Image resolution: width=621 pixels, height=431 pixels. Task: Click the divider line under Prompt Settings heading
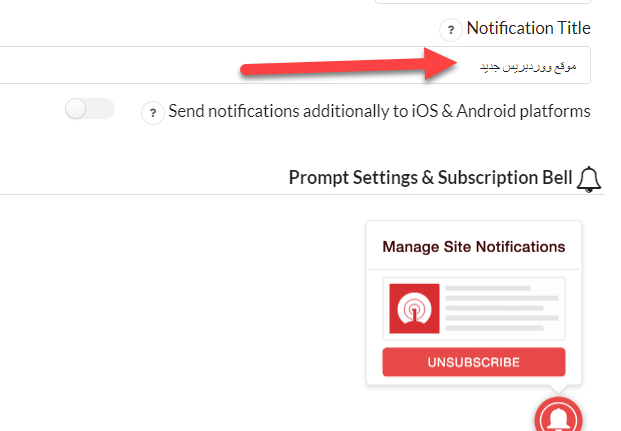coord(300,195)
